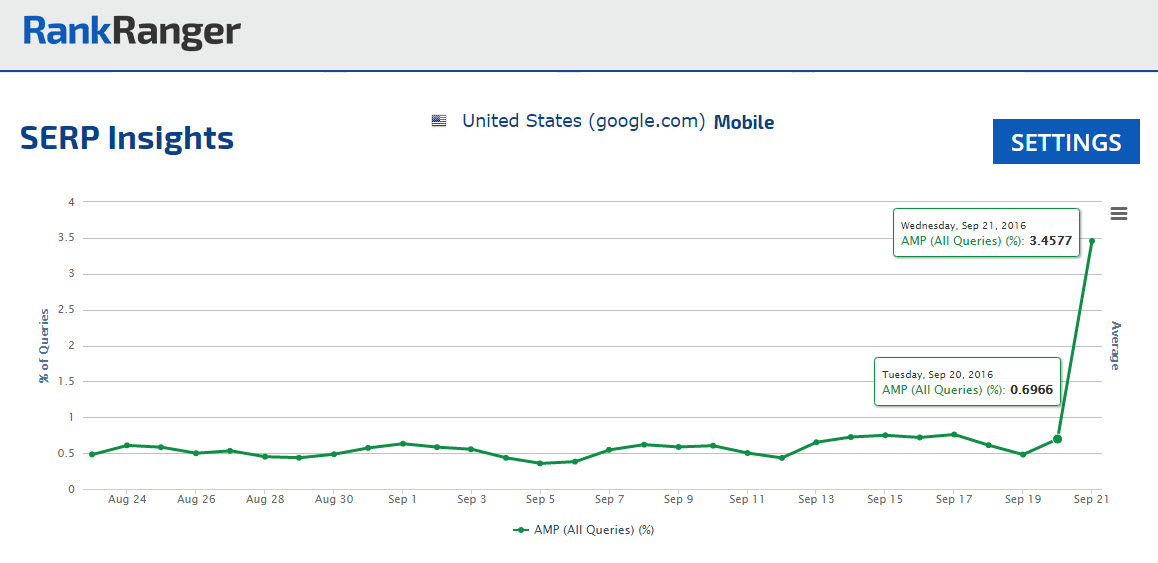The height and width of the screenshot is (563, 1158).
Task: Select United States (google.com) search engine link
Action: click(583, 121)
